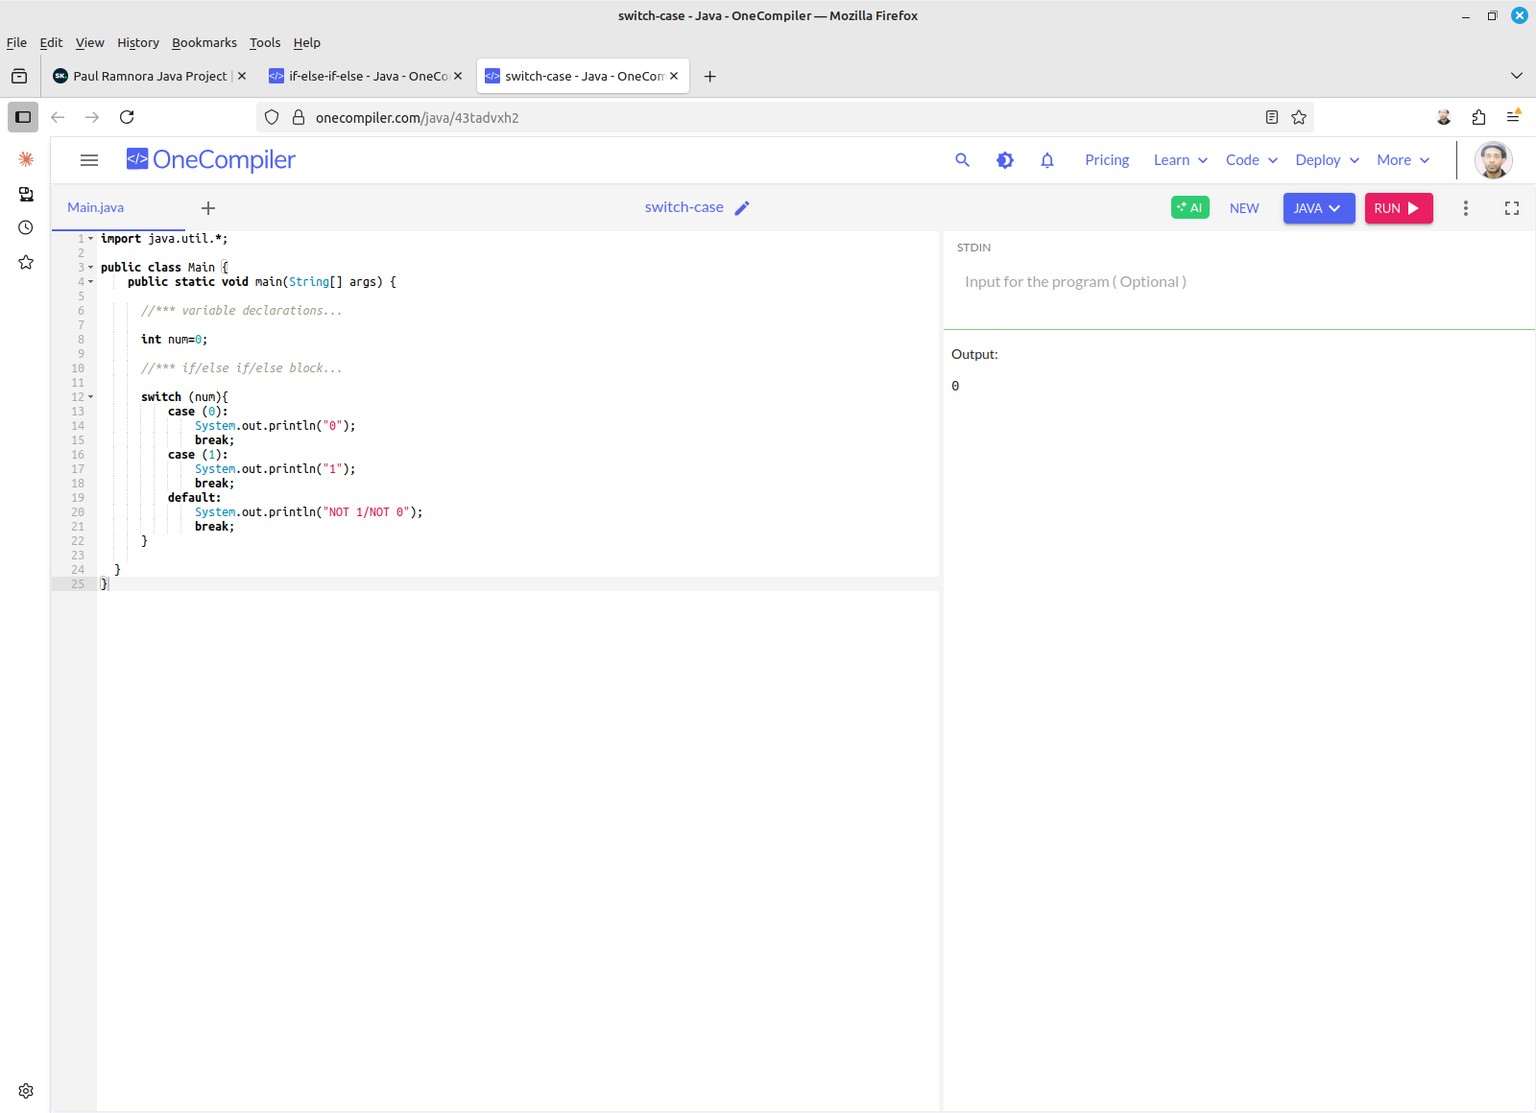Open the Firefox account avatar icon
1536x1113 pixels.
[x=1444, y=117]
